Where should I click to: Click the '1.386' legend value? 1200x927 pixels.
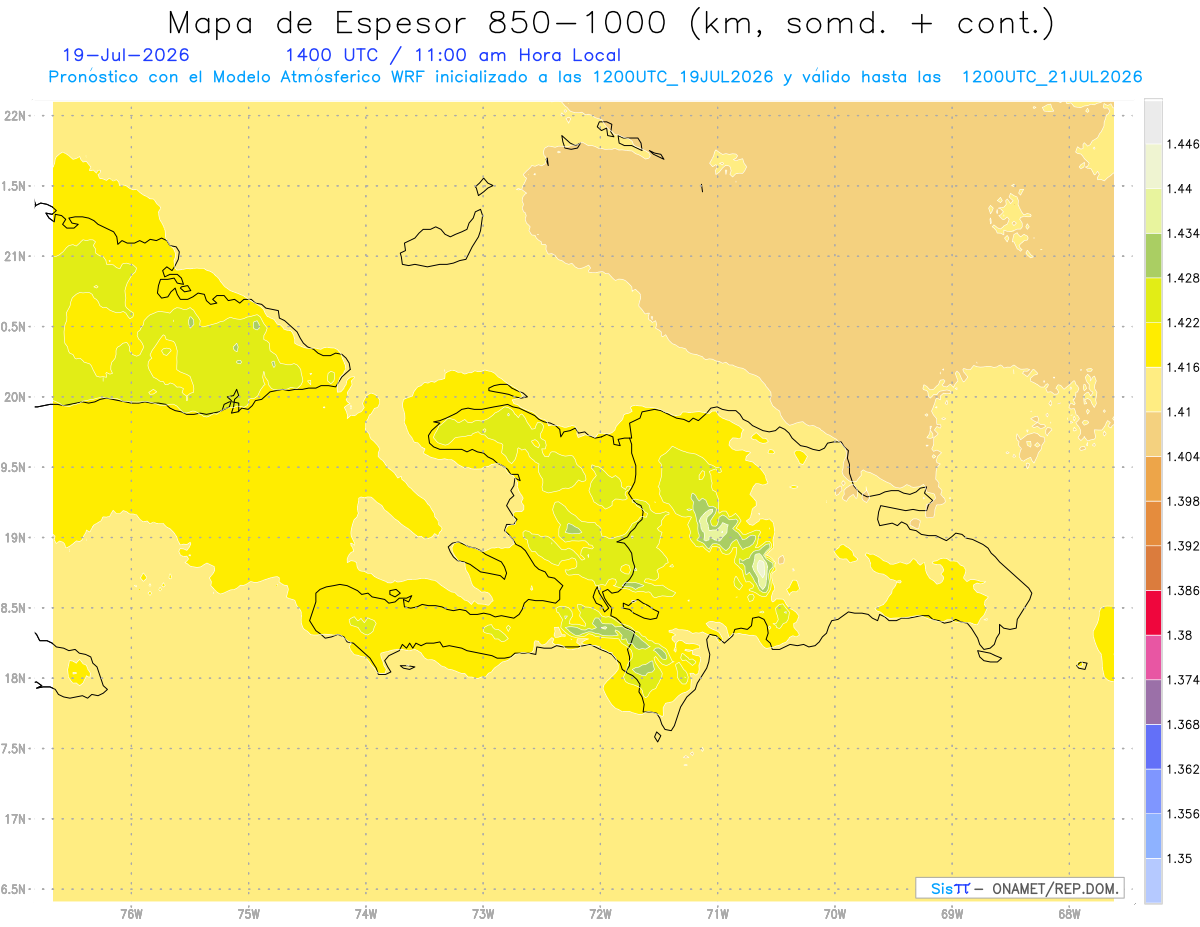(1183, 590)
